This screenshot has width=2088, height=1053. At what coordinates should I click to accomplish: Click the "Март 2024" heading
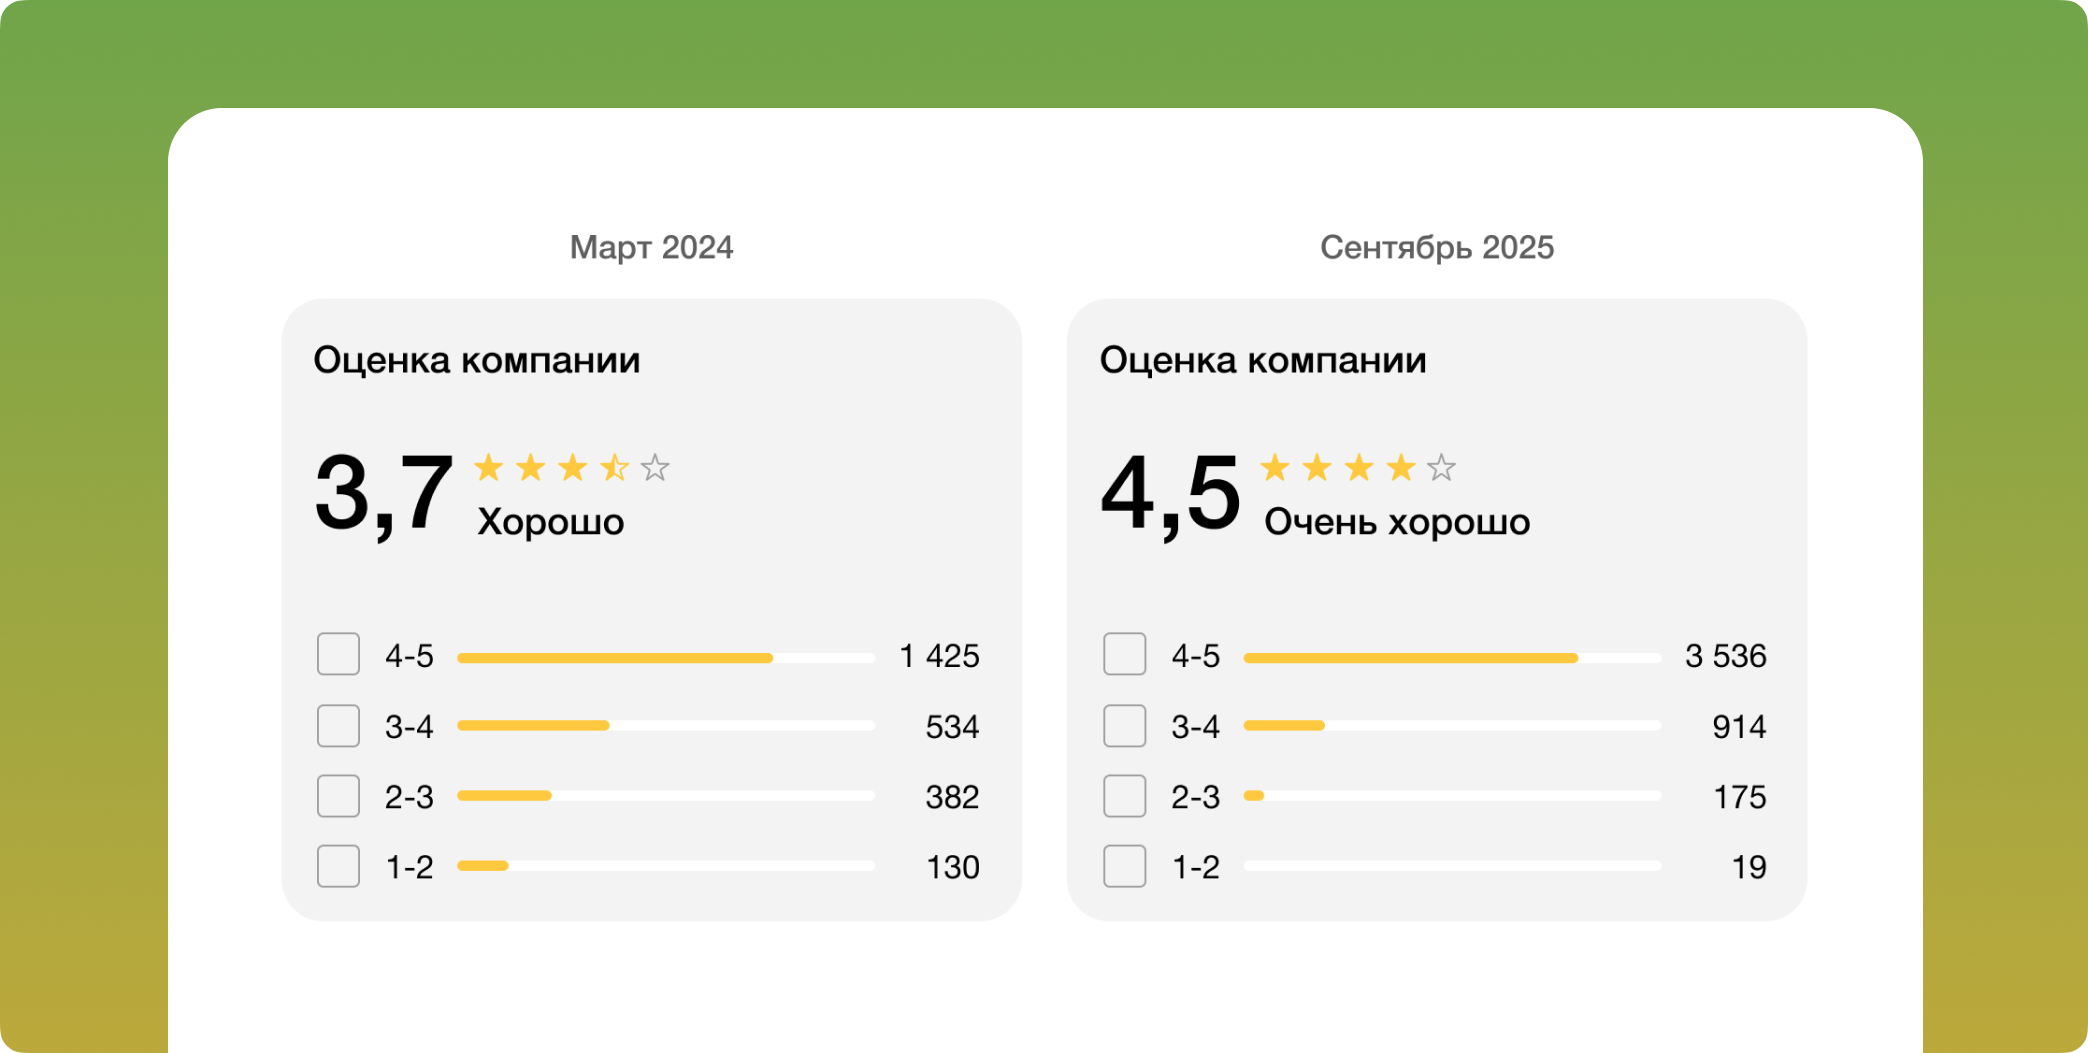(x=651, y=247)
